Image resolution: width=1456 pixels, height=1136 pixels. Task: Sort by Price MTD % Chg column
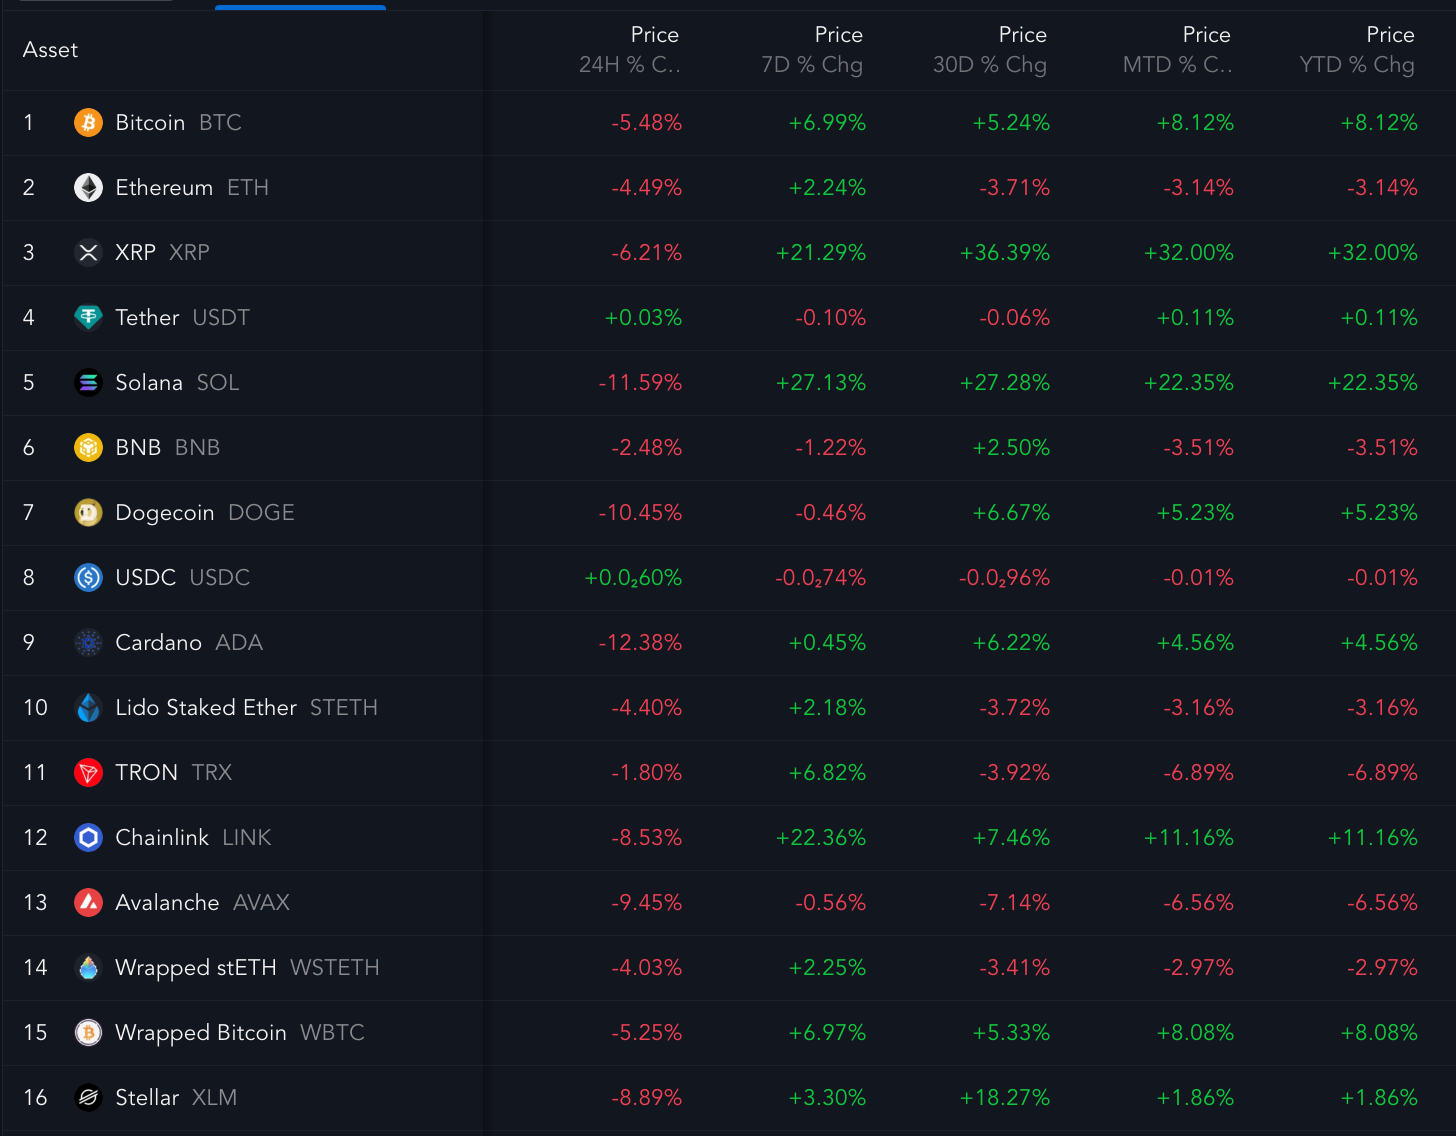(1178, 50)
